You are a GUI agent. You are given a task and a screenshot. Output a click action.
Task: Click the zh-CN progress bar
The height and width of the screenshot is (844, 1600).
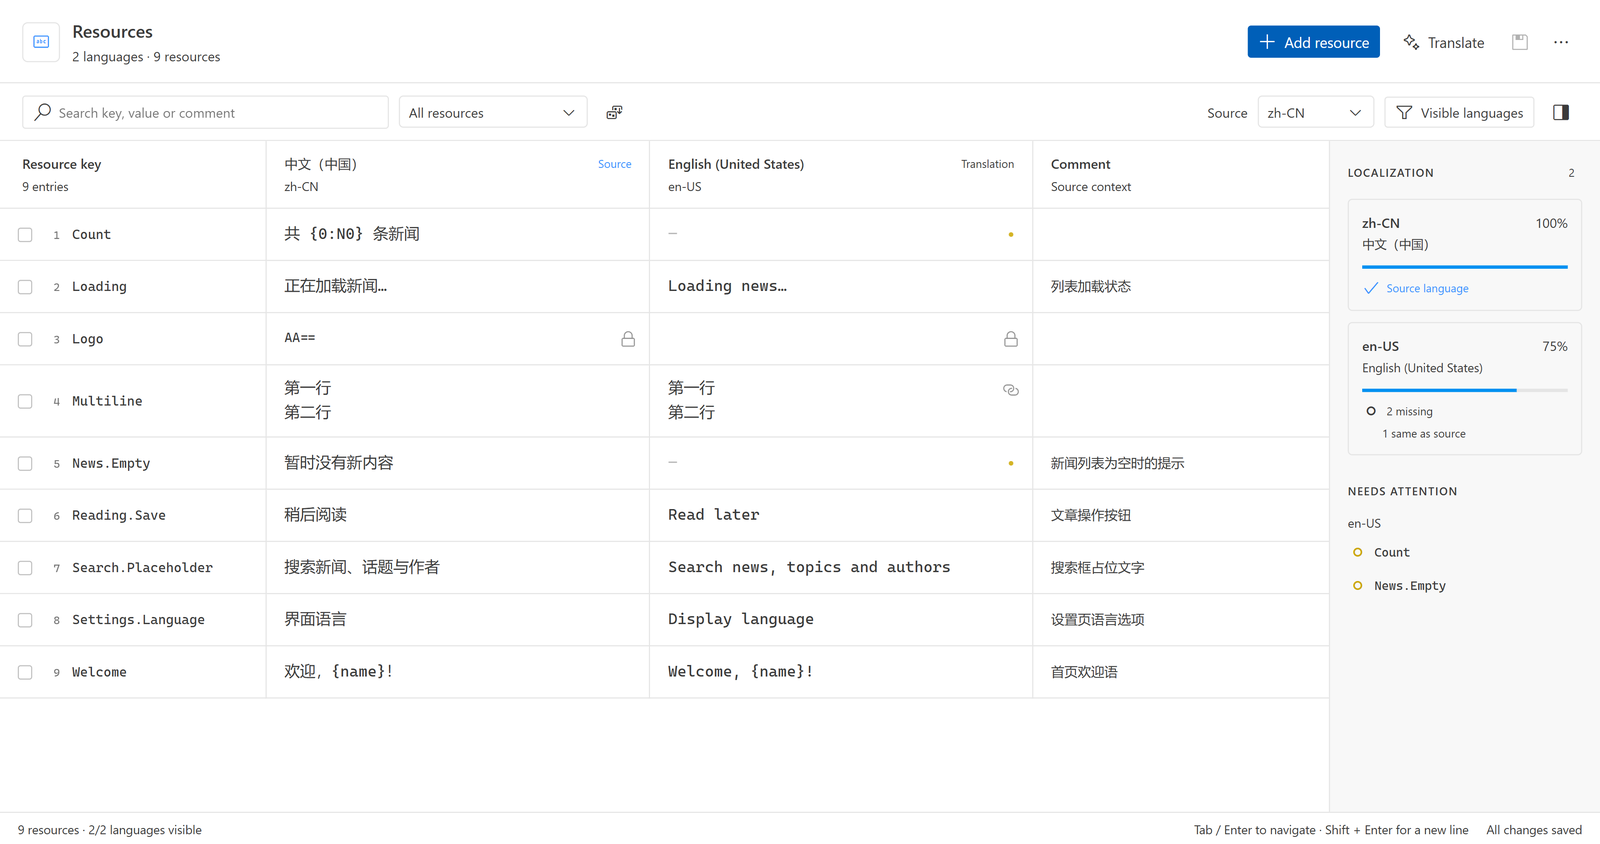[x=1465, y=267]
